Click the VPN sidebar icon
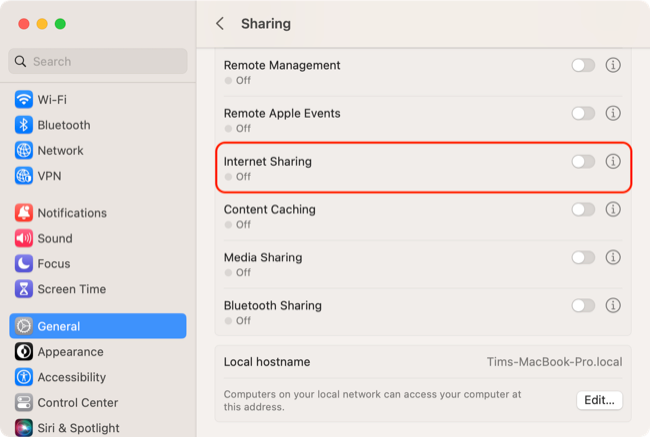Viewport: 650px width, 437px height. click(x=24, y=175)
